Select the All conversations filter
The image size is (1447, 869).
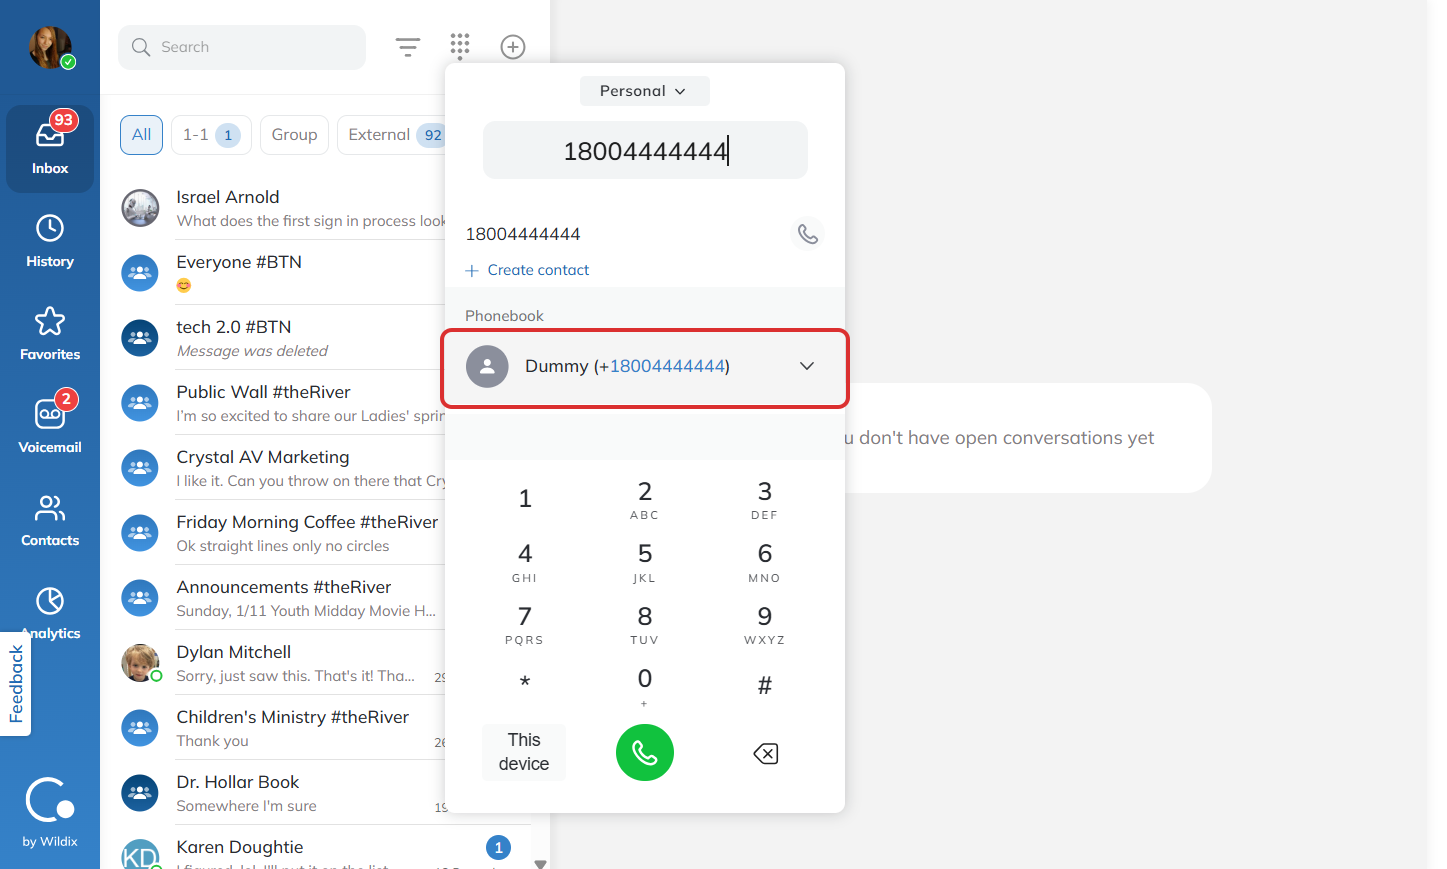142,135
